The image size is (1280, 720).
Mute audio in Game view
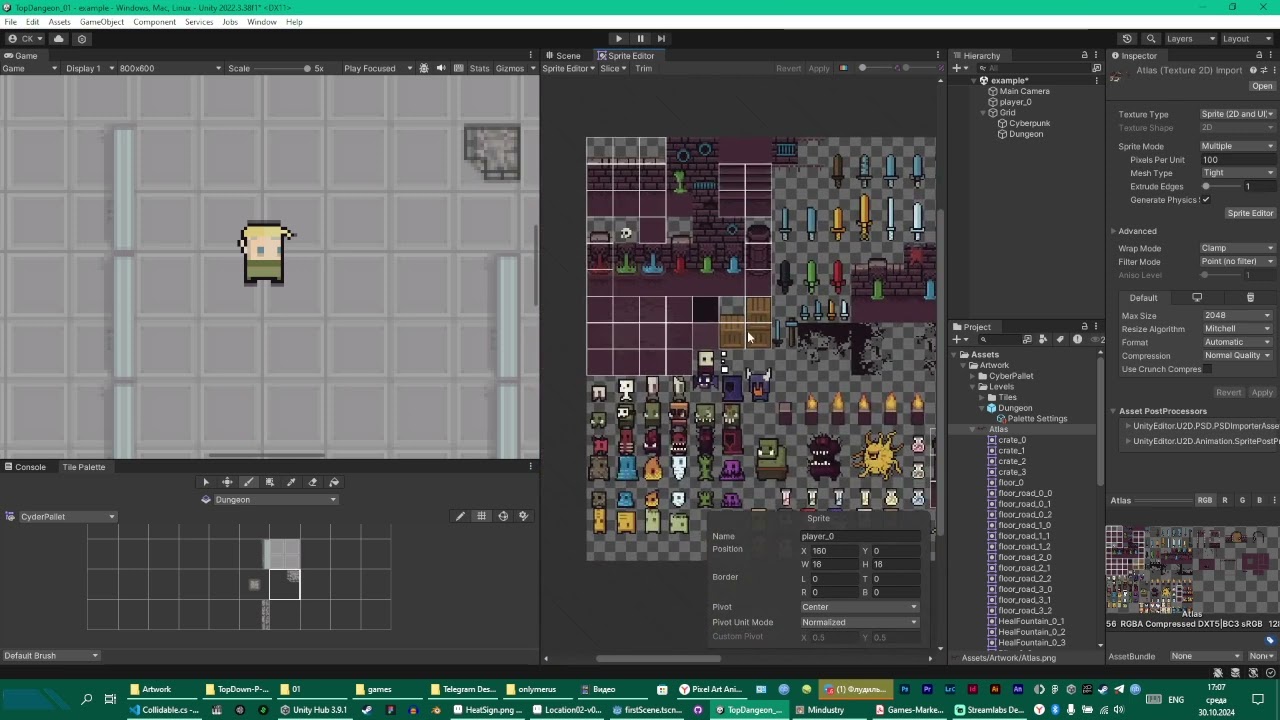pyautogui.click(x=441, y=68)
